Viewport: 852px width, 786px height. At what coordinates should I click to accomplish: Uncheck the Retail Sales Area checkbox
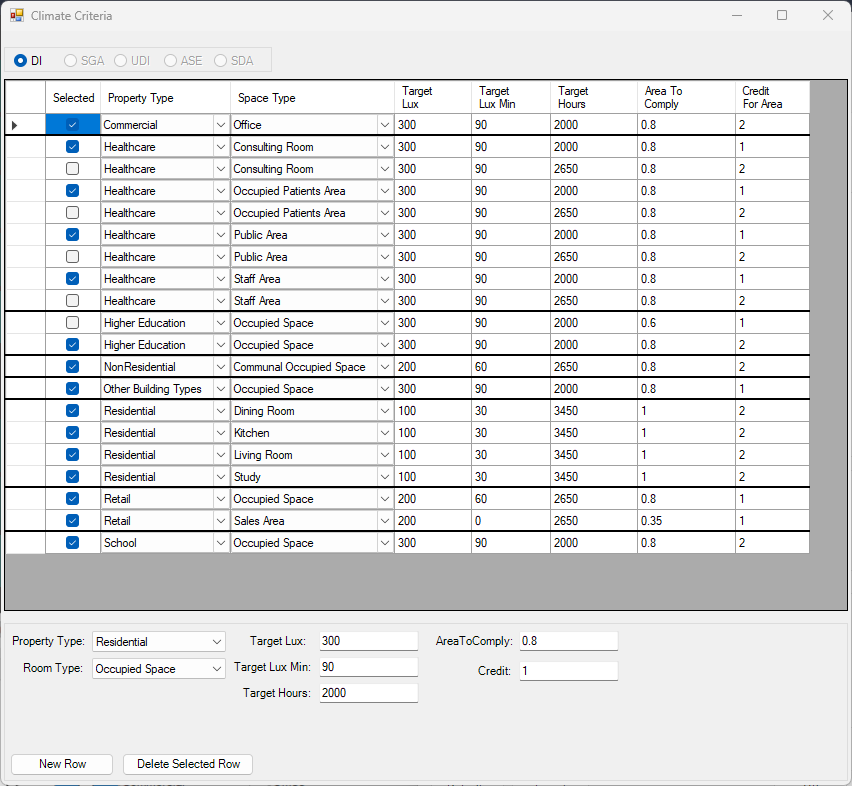point(72,521)
